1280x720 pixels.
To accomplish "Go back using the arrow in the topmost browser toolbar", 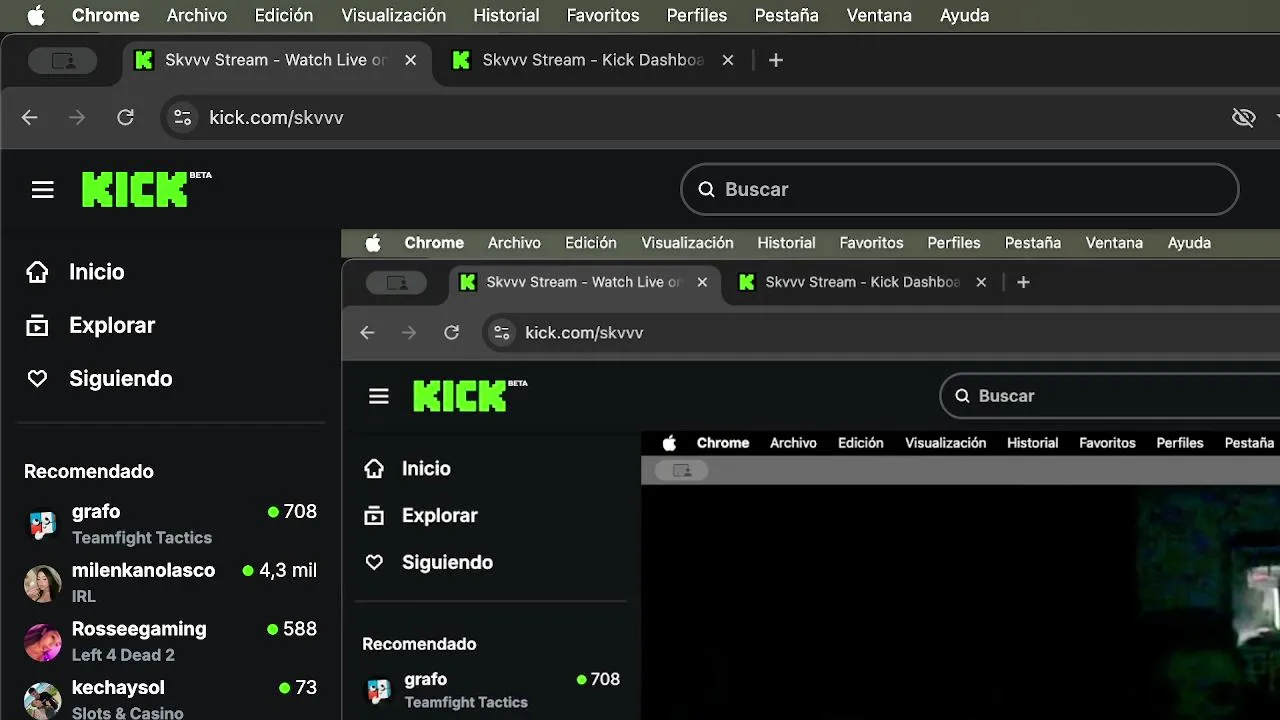I will point(29,117).
